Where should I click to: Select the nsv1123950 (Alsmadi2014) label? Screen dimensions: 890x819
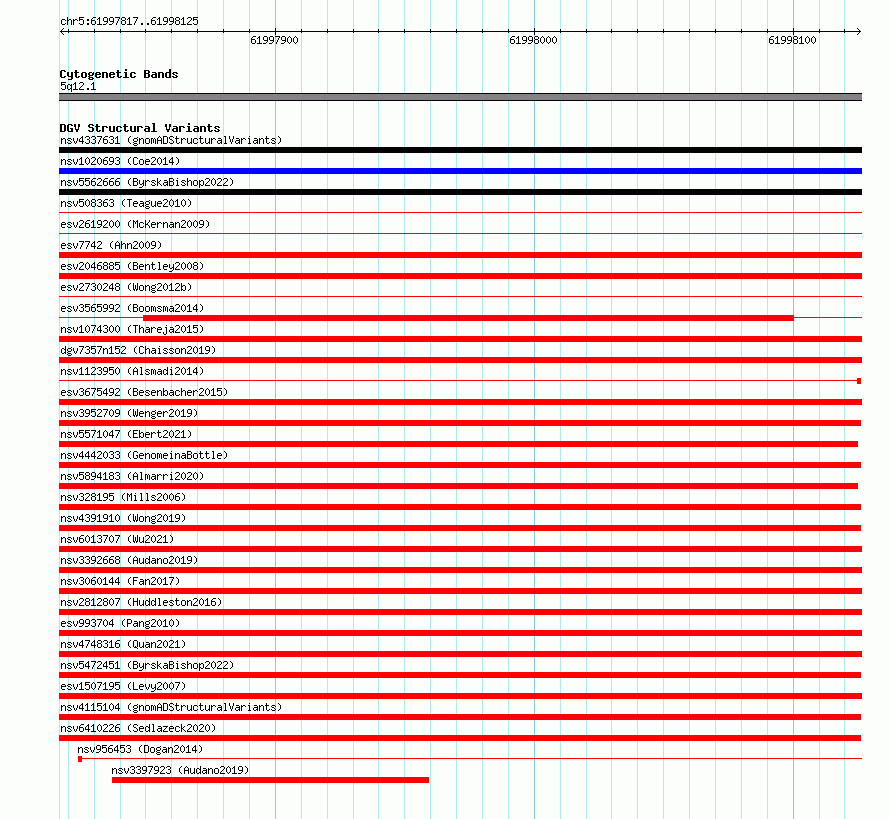[132, 371]
